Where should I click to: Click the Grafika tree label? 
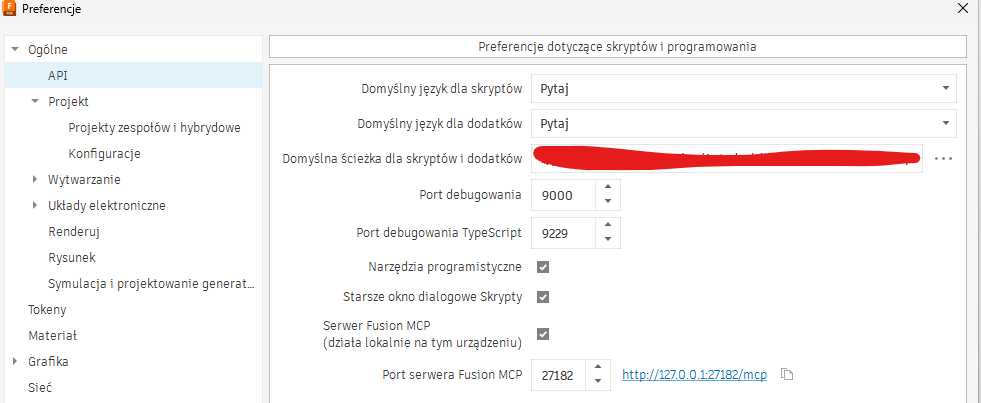(x=48, y=361)
